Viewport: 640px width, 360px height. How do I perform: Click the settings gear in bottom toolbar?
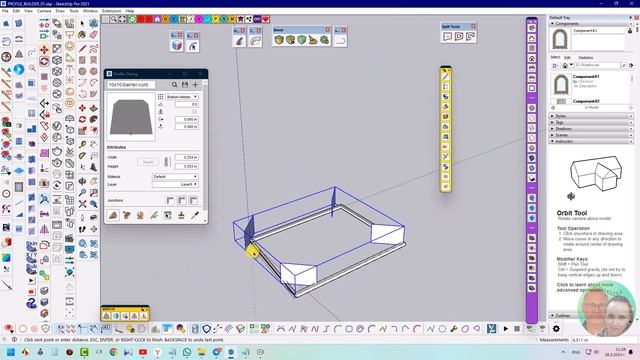pyautogui.click(x=556, y=329)
